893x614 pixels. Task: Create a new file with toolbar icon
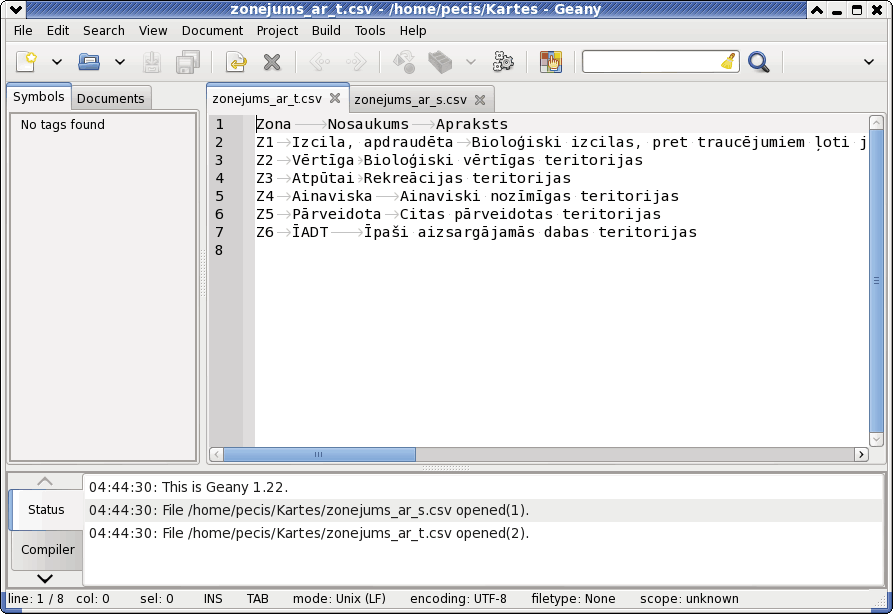click(26, 62)
